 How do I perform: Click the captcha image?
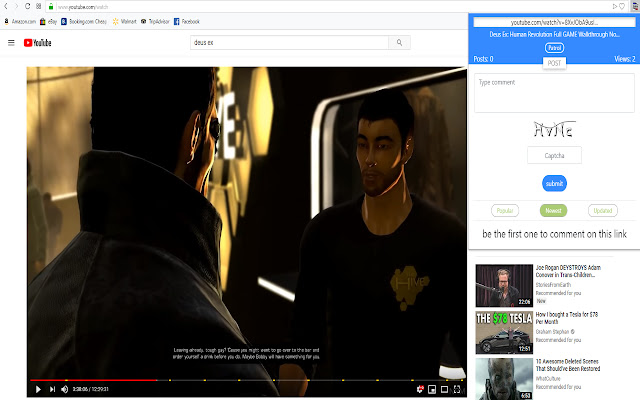[554, 129]
